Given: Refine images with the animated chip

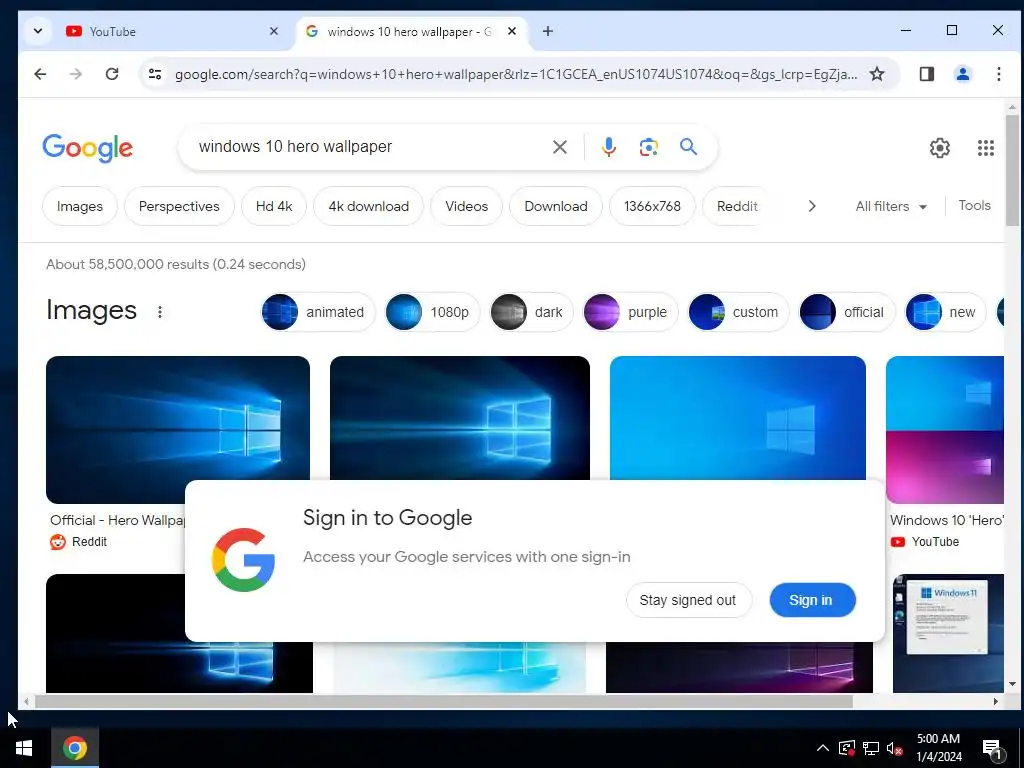Looking at the screenshot, I should (x=317, y=312).
